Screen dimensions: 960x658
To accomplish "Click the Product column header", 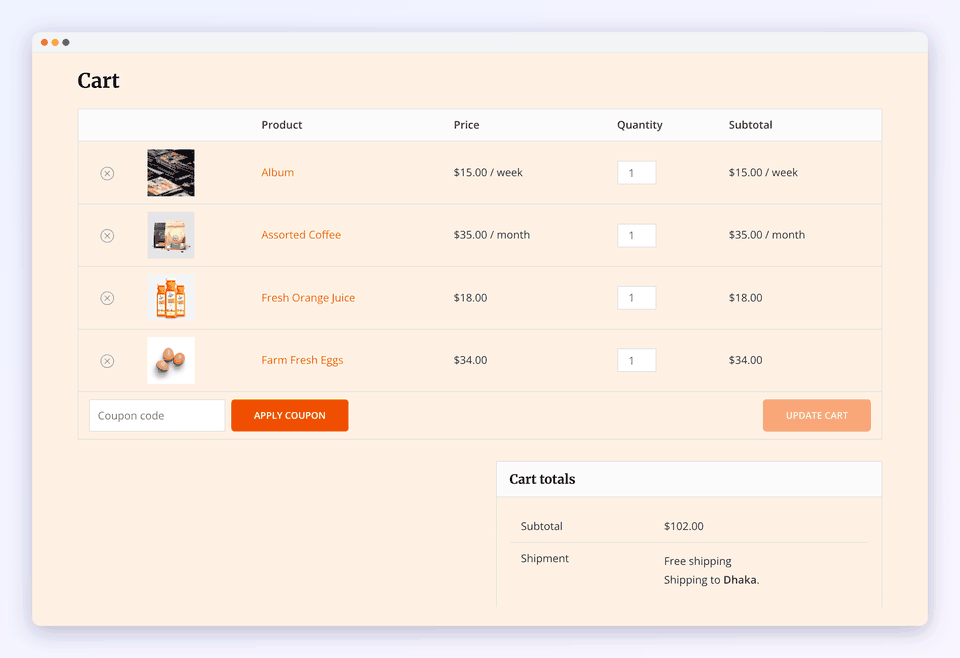I will [282, 125].
